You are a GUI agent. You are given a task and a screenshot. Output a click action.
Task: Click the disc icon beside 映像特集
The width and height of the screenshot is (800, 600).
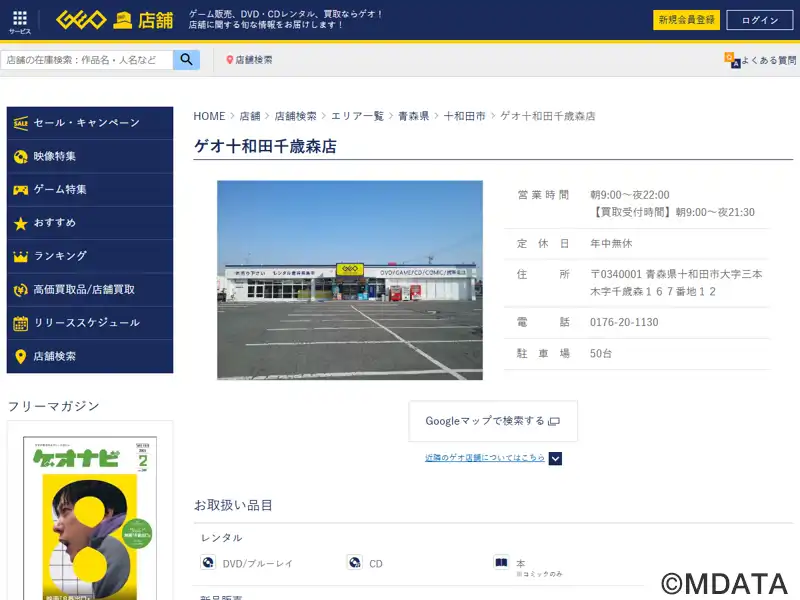pos(20,157)
